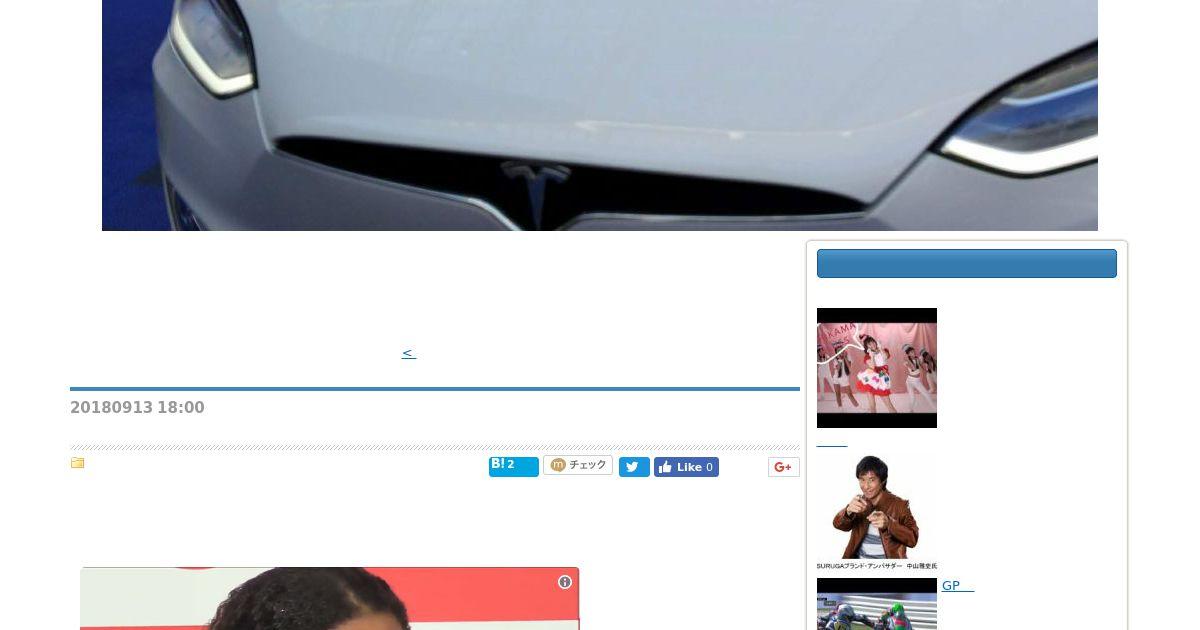Click the blue sidebar header bar
The height and width of the screenshot is (630, 1200).
click(967, 263)
